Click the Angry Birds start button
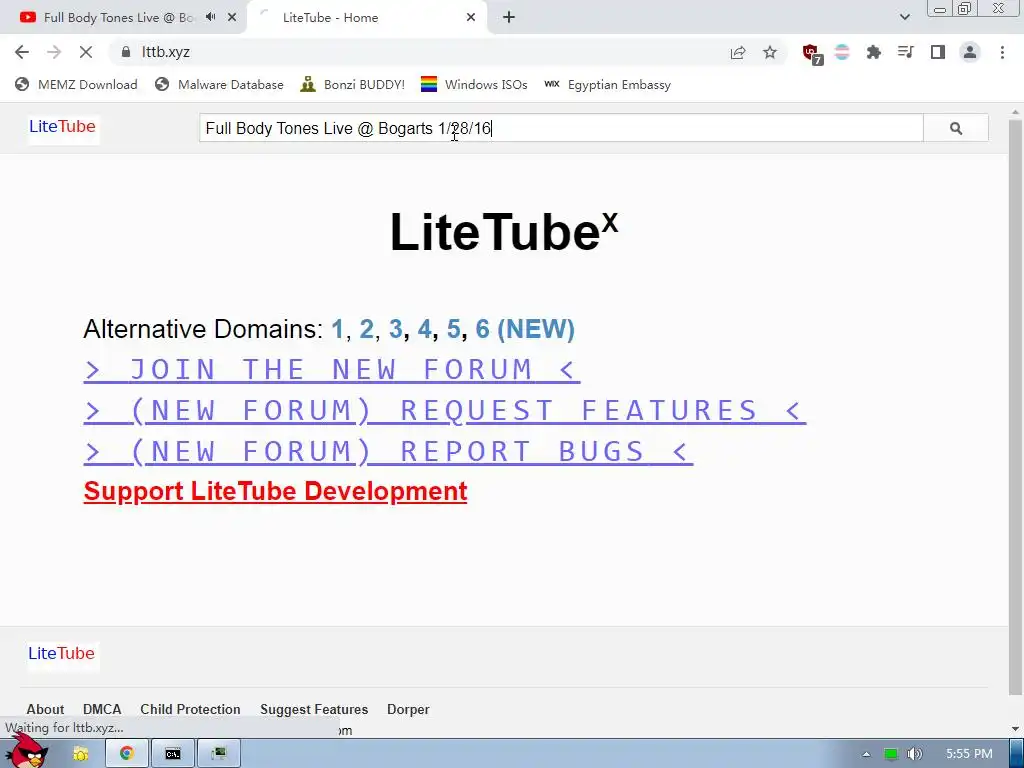This screenshot has height=768, width=1024. [x=27, y=752]
